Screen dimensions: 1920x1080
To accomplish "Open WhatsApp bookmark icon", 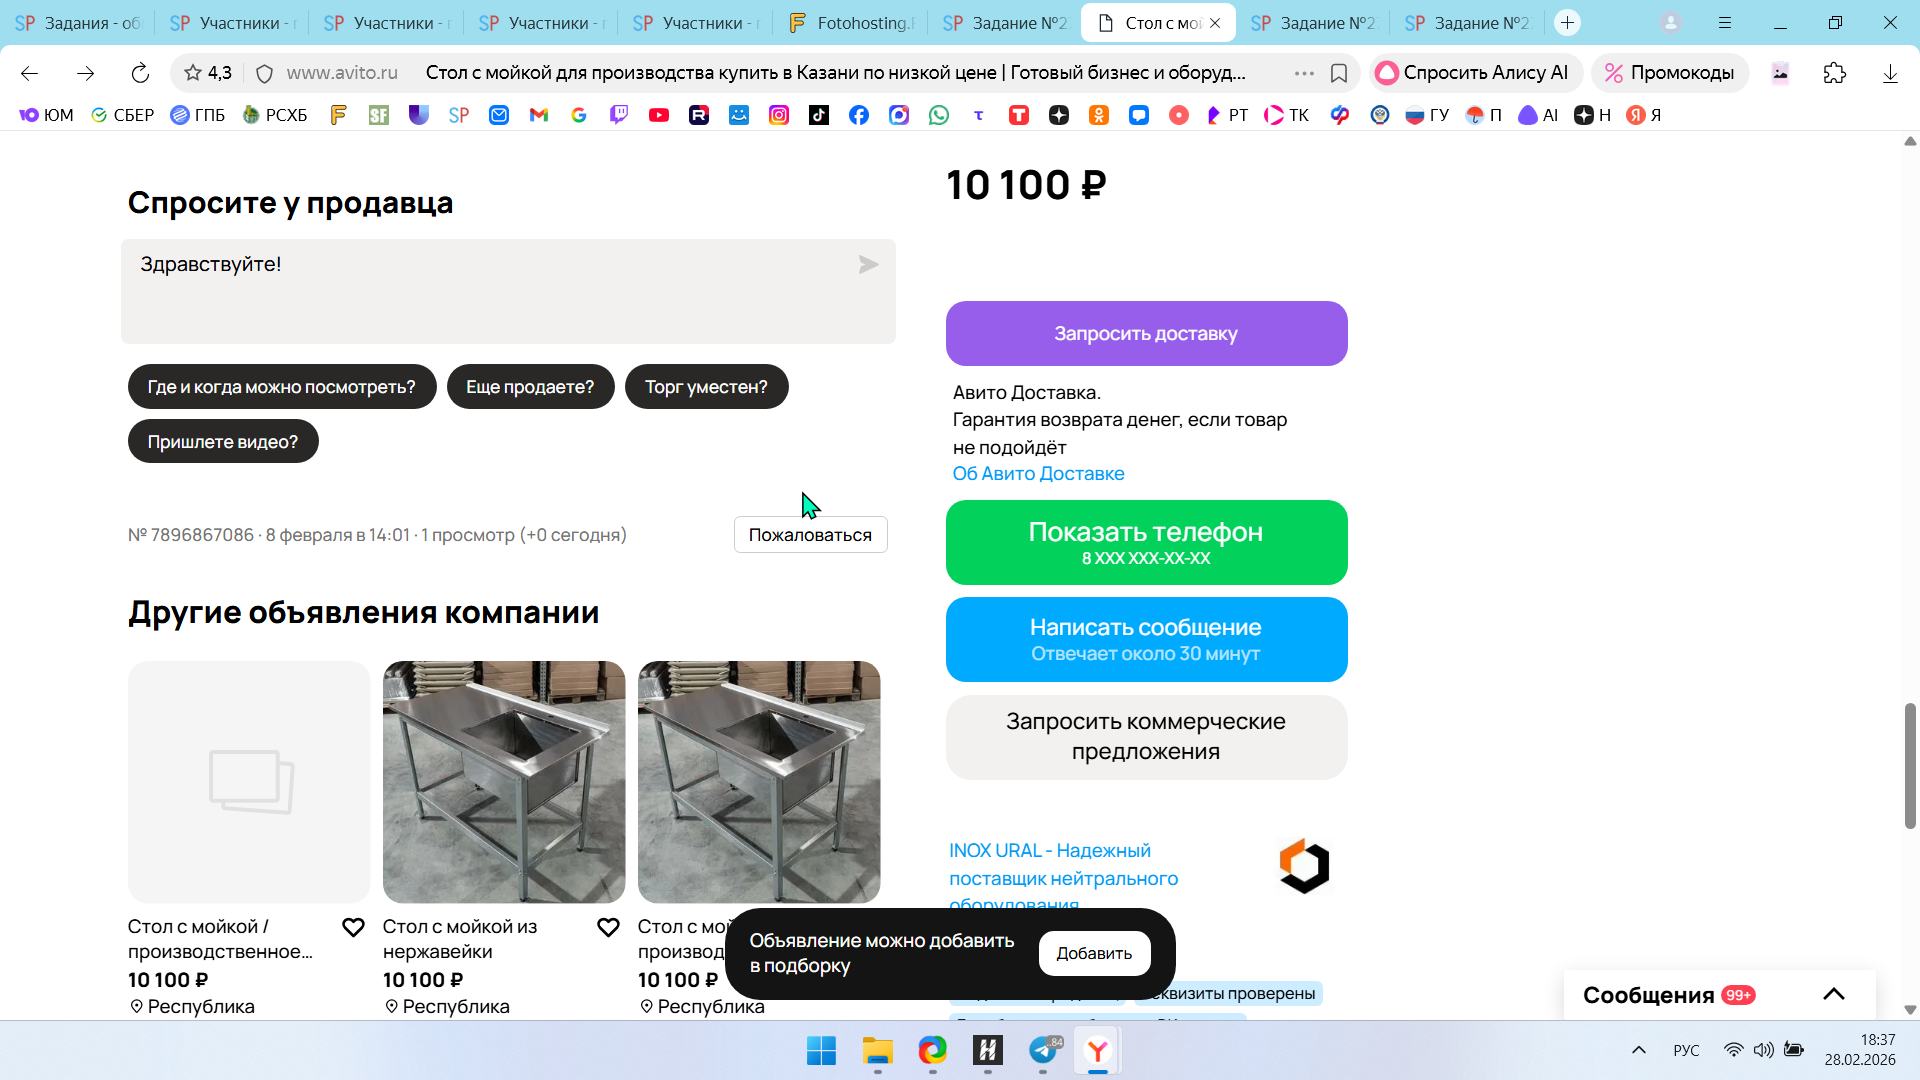I will 938,115.
